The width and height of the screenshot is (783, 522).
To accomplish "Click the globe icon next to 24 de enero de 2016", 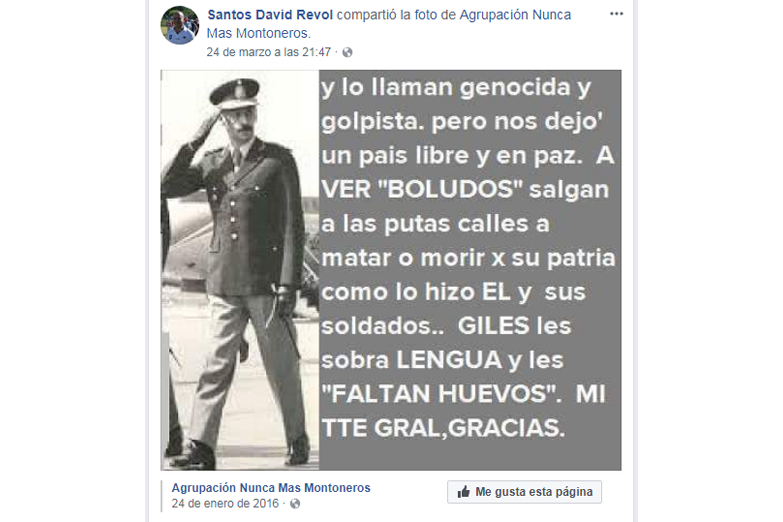I will (x=295, y=504).
